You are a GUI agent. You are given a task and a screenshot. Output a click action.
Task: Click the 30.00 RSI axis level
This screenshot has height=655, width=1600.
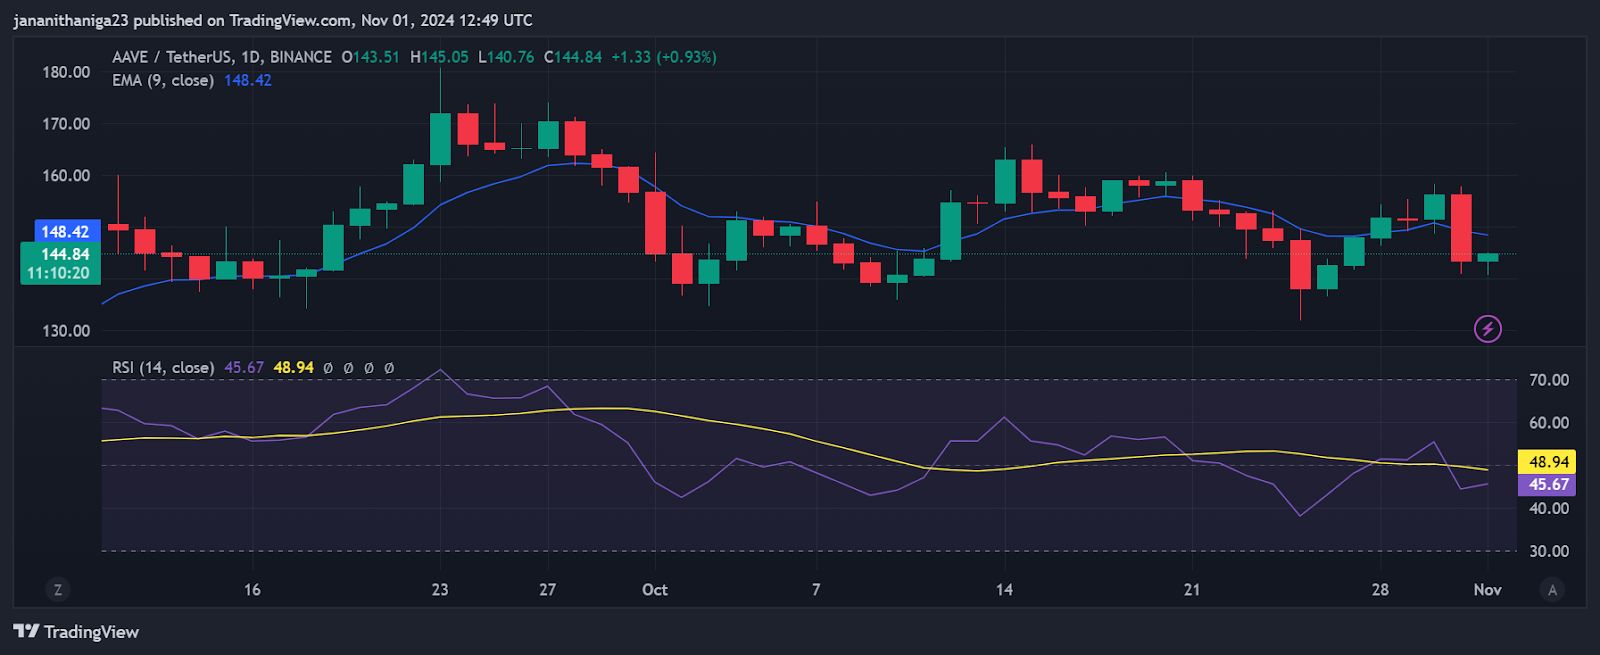coord(1549,551)
